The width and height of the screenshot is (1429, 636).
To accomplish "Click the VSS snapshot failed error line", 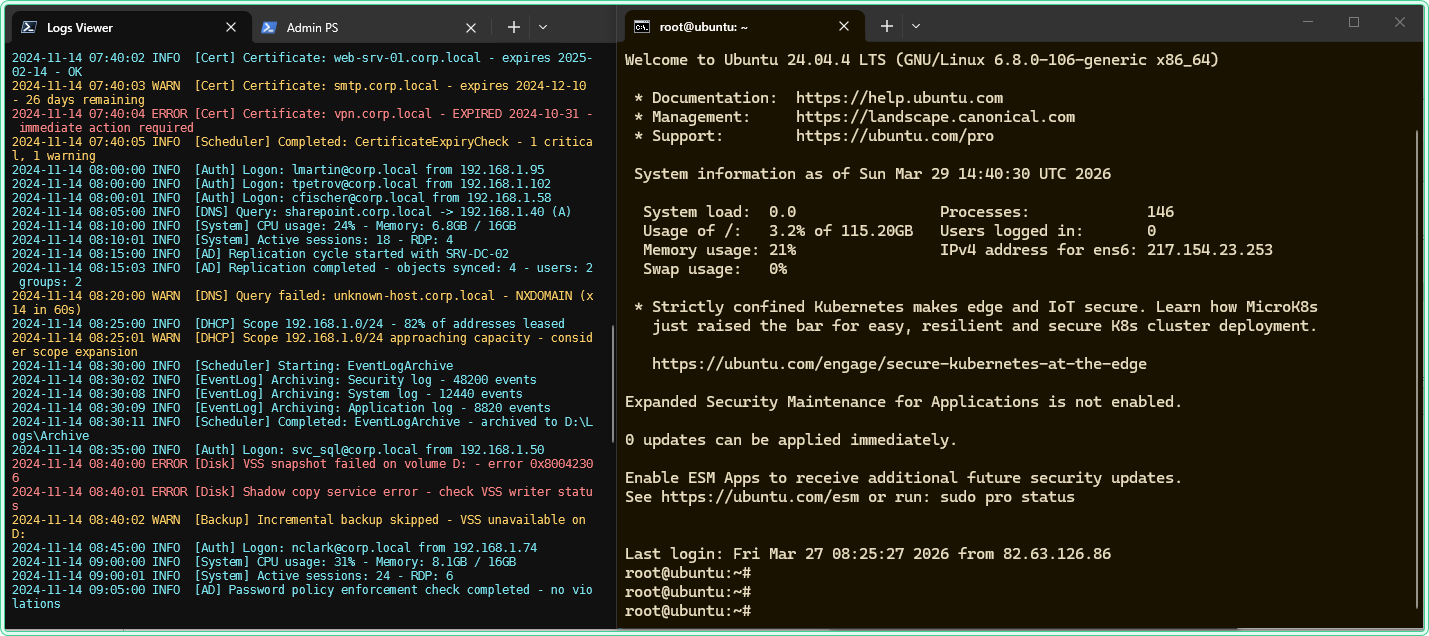I will (x=302, y=471).
